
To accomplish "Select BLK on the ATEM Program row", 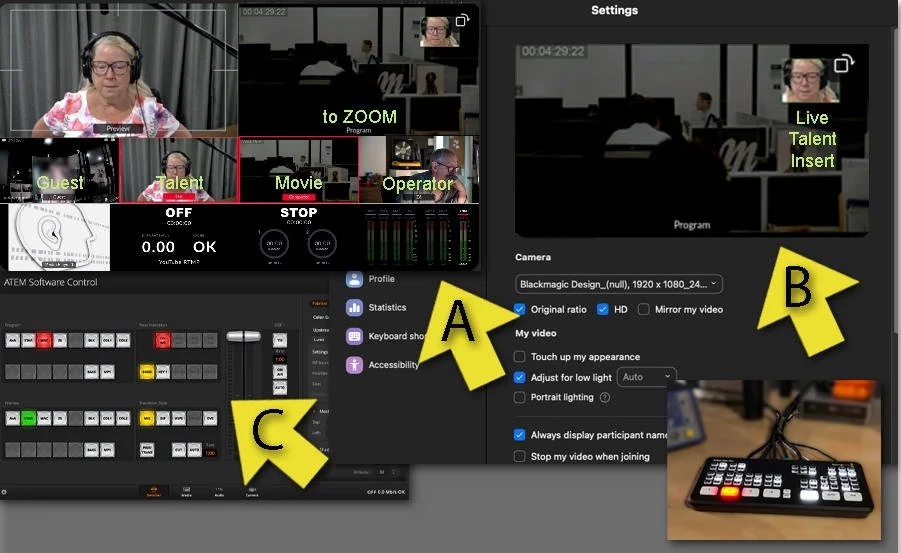I will [91, 340].
